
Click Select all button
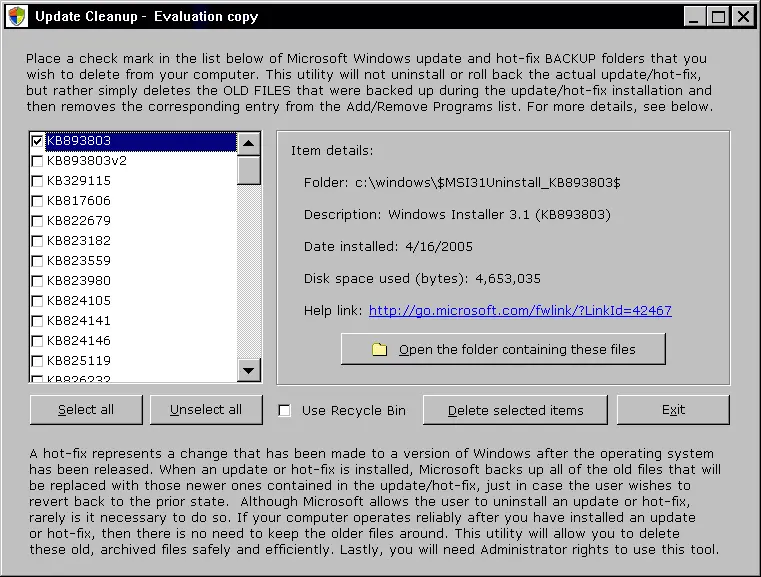[x=86, y=410]
